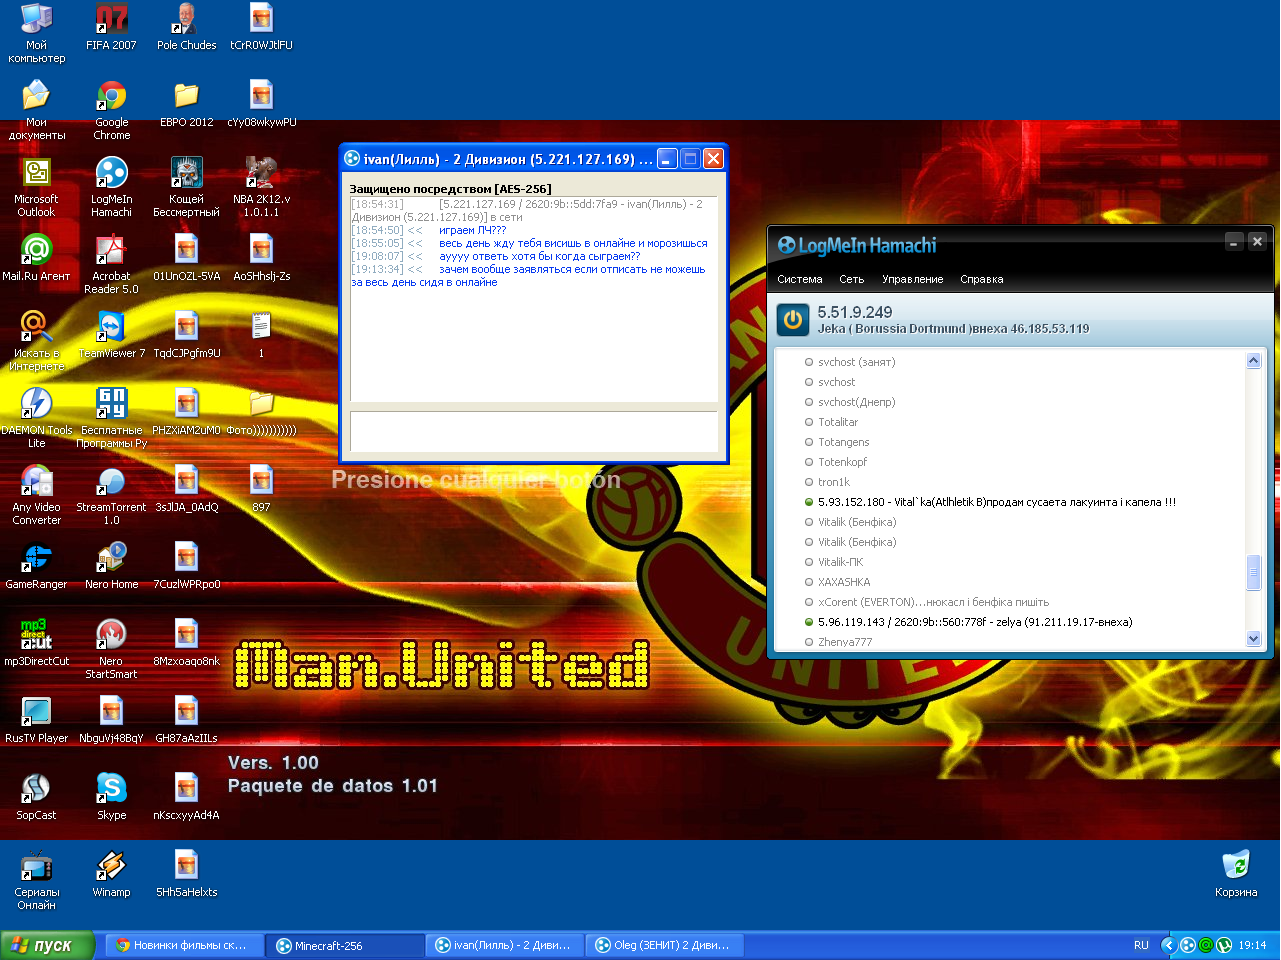Launch DAEMON Tools Lite shortcut
Screen dimensions: 1281x960
point(36,418)
